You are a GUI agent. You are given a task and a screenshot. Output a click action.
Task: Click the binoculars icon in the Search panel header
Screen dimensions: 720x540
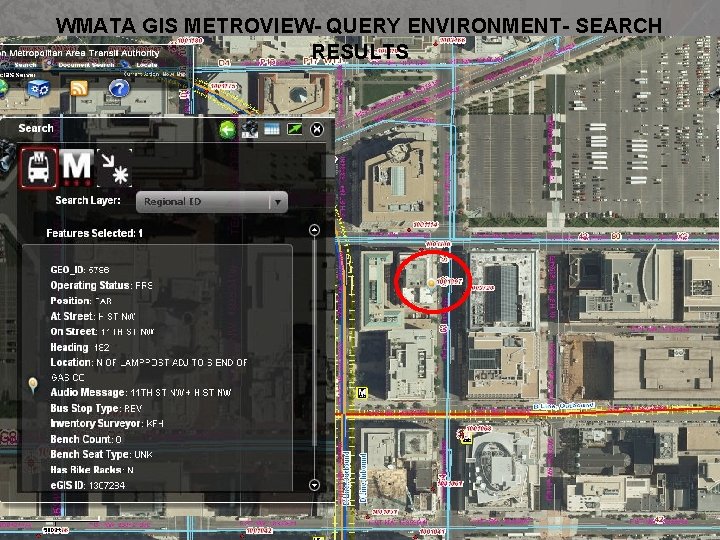pos(250,129)
